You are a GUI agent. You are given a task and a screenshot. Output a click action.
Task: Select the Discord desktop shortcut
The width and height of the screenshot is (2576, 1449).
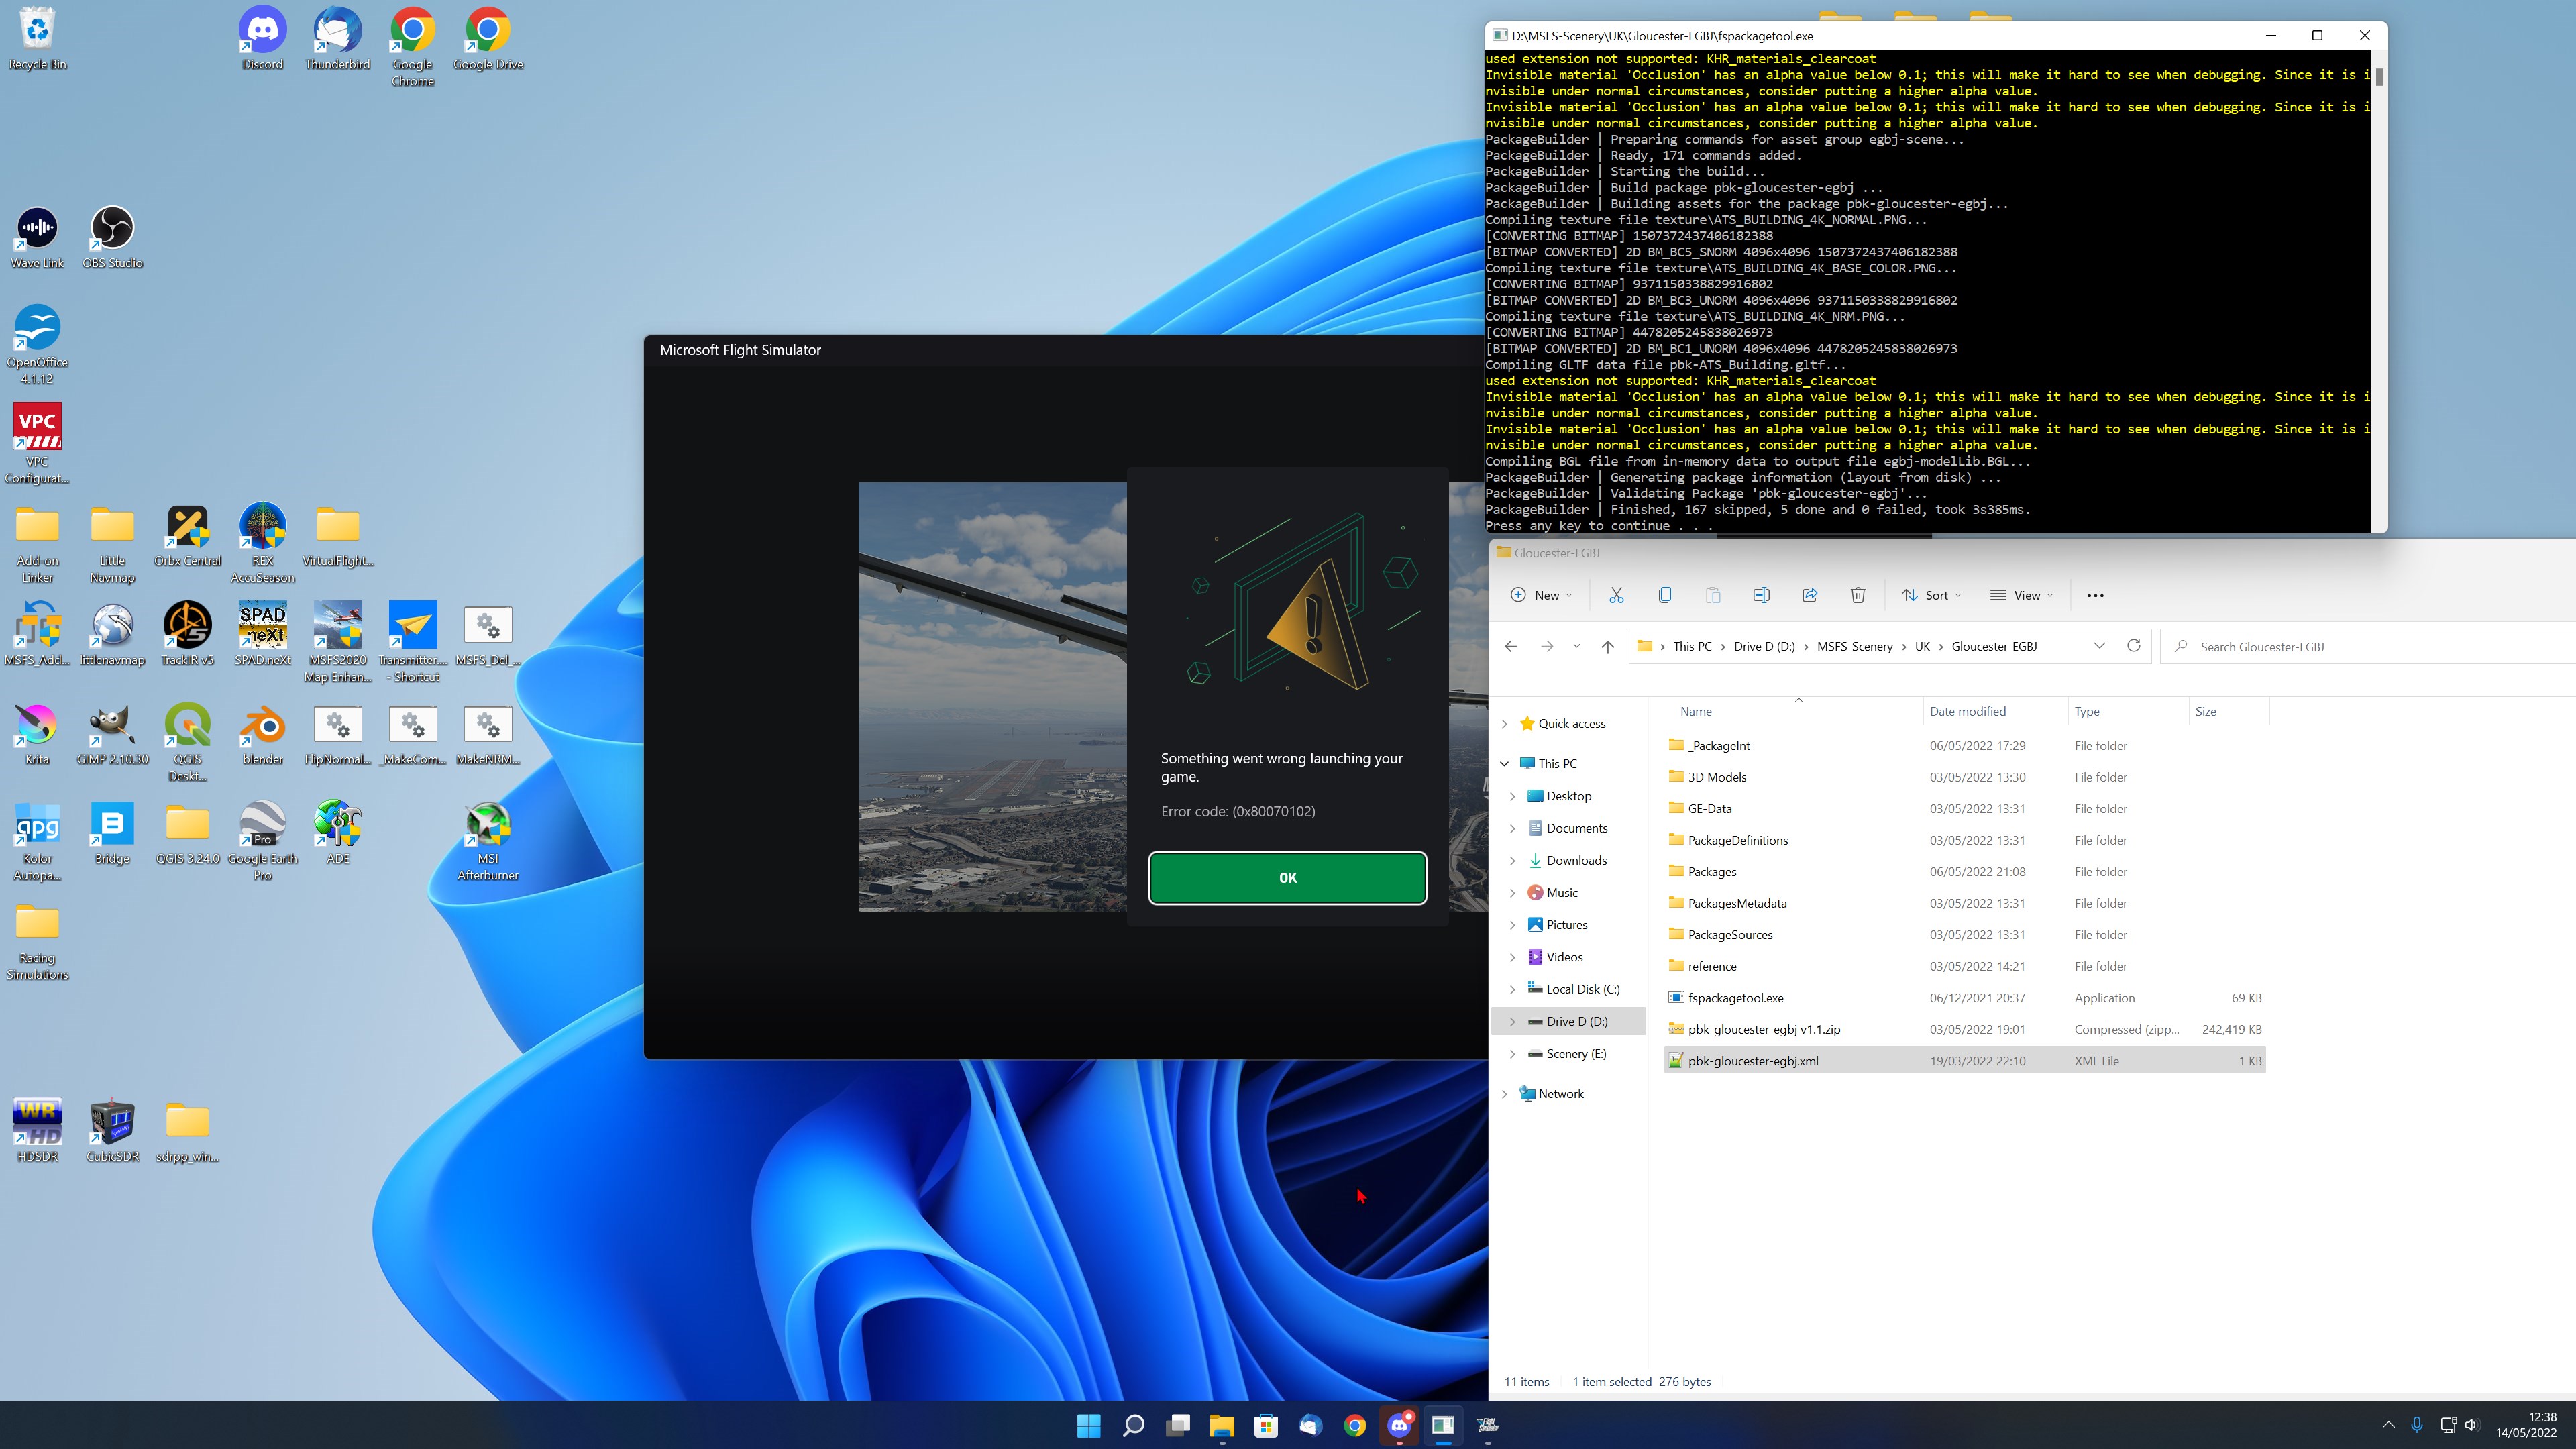point(262,39)
